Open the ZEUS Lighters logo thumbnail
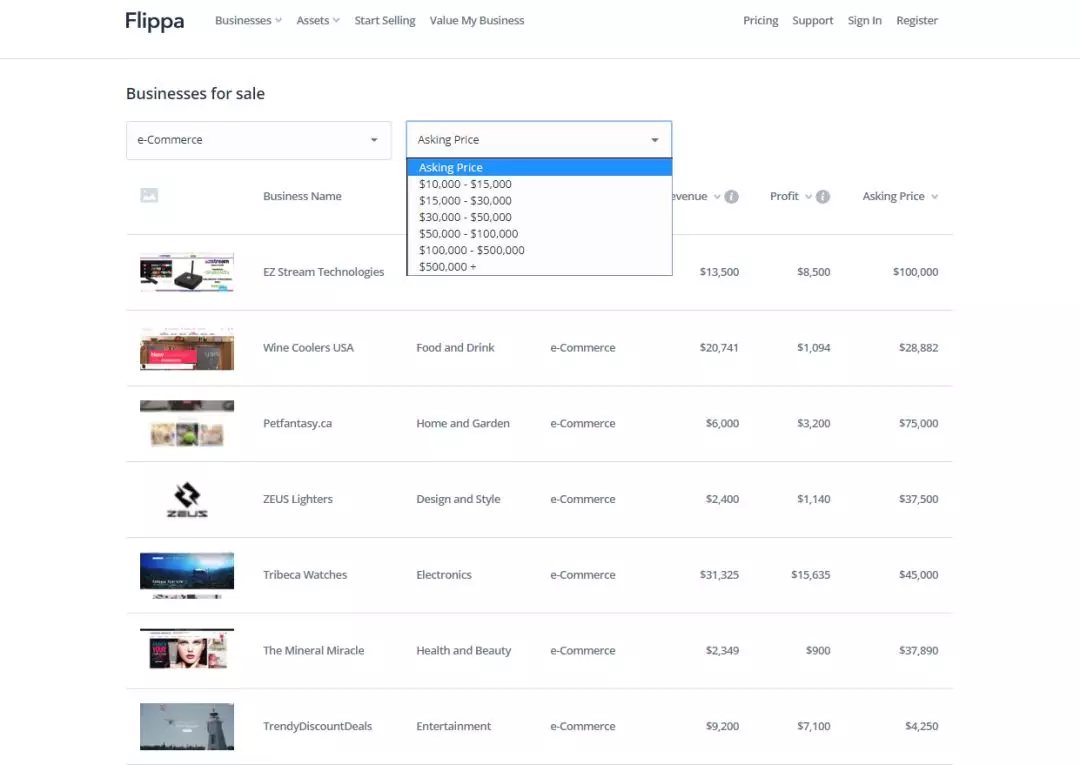Image resolution: width=1080 pixels, height=765 pixels. (187, 499)
